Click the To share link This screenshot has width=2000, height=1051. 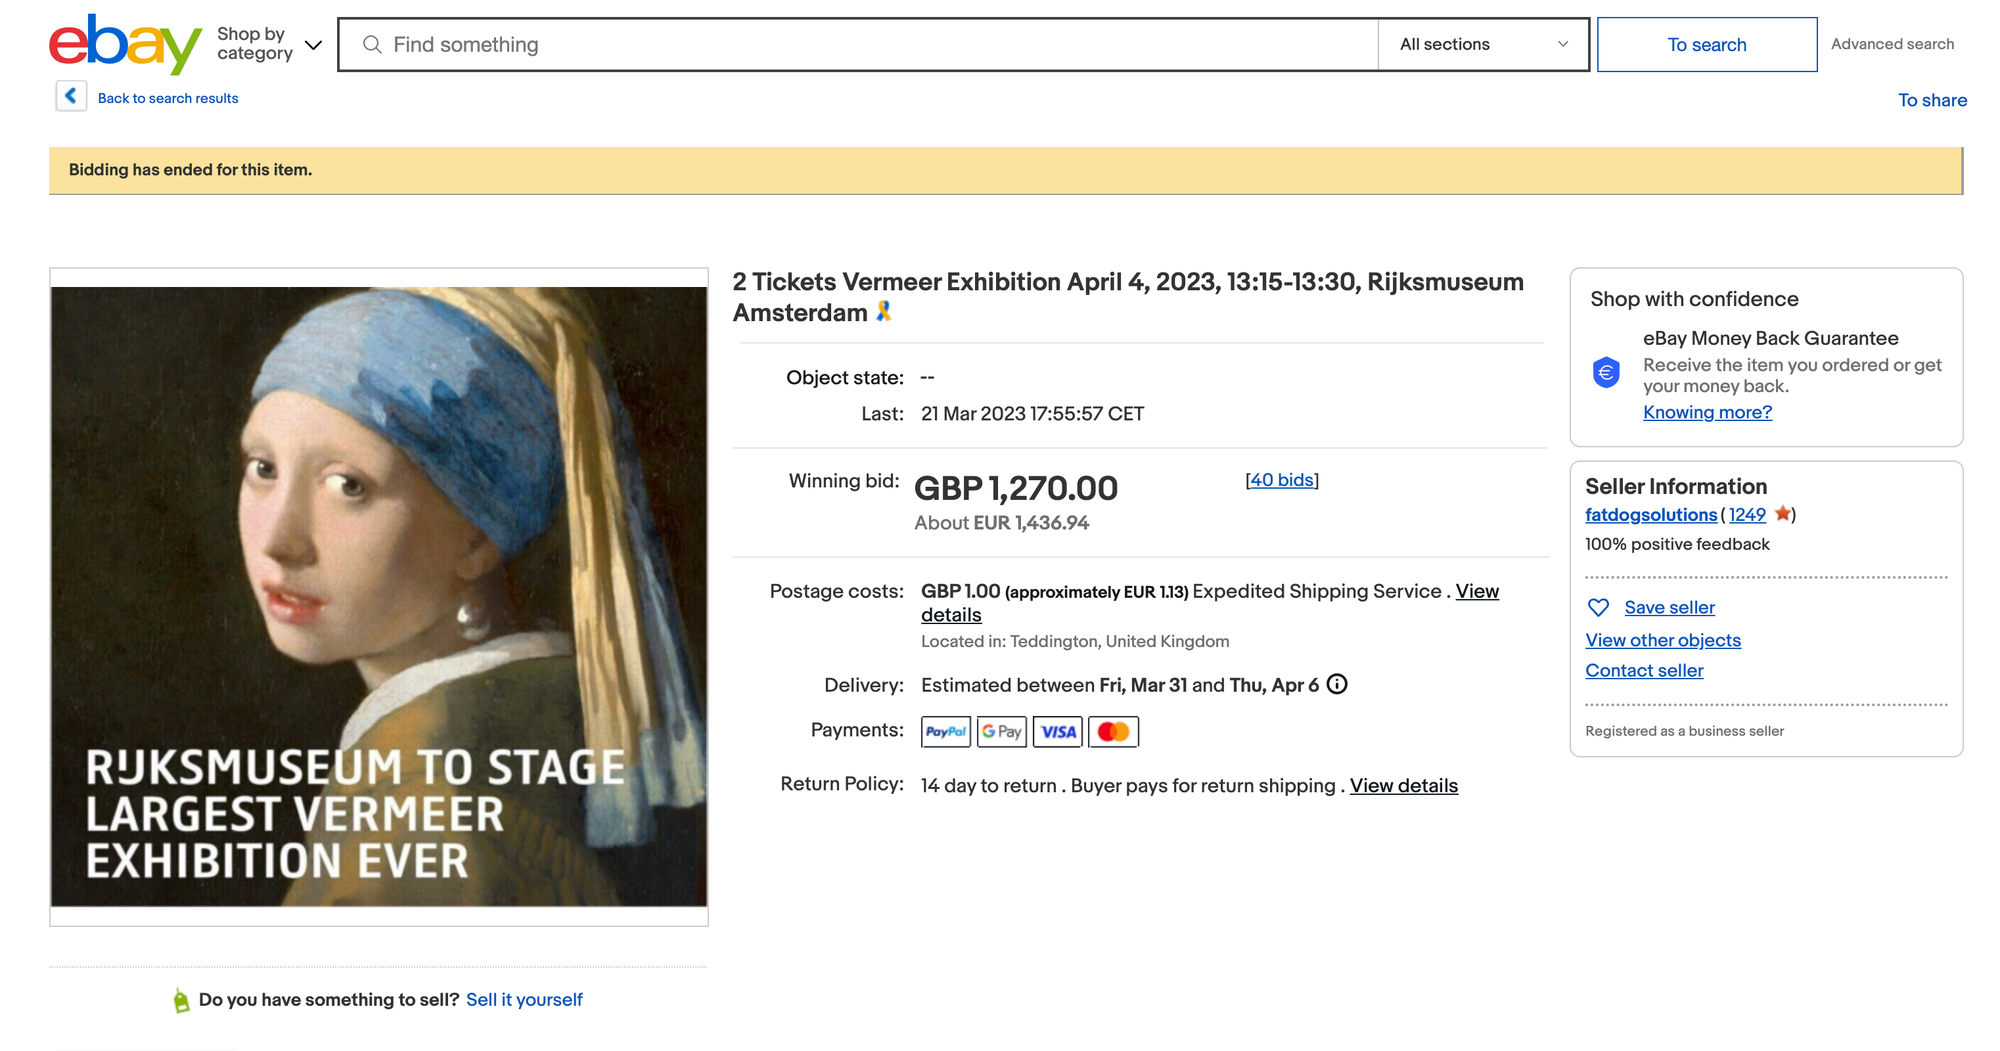click(x=1932, y=100)
